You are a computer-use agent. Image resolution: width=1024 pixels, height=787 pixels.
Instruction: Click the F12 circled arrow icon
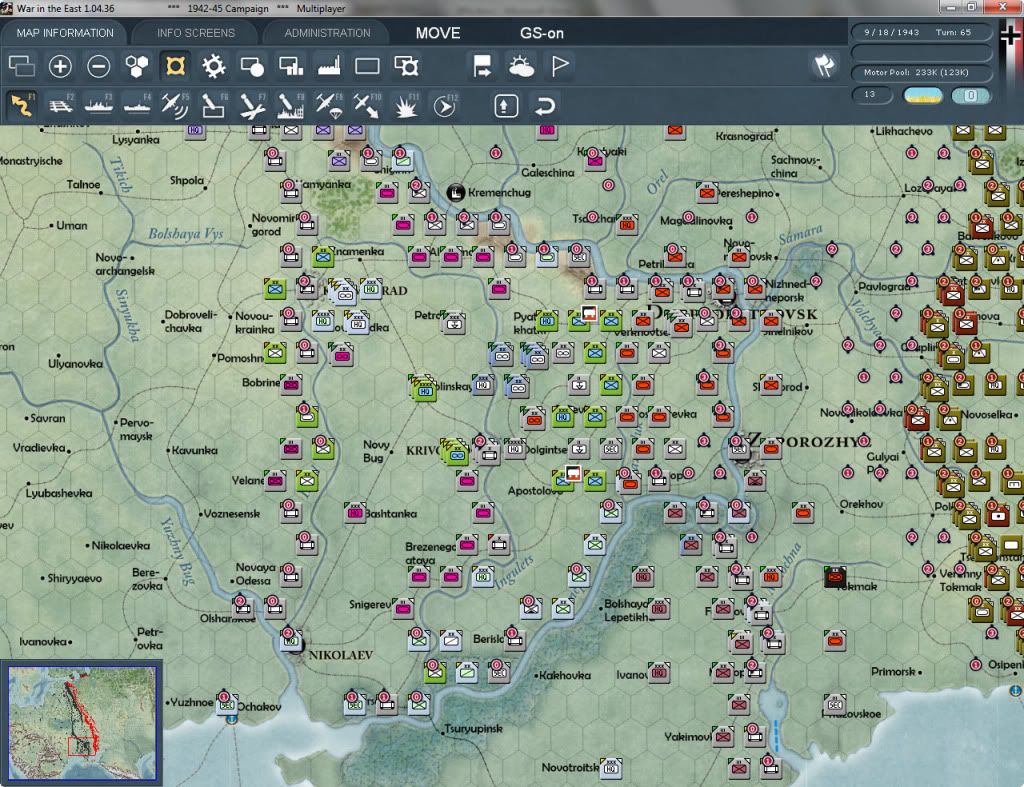445,105
